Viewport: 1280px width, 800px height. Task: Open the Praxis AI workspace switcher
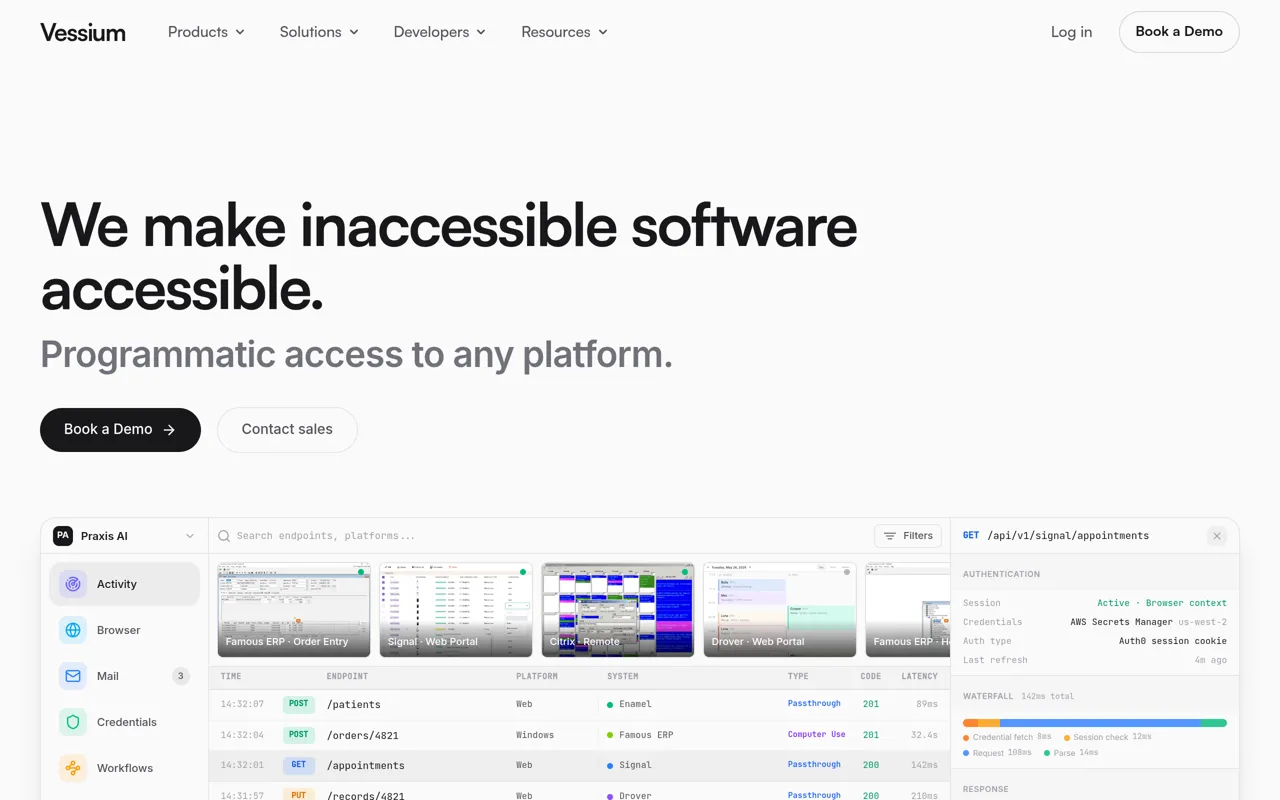[x=125, y=536]
